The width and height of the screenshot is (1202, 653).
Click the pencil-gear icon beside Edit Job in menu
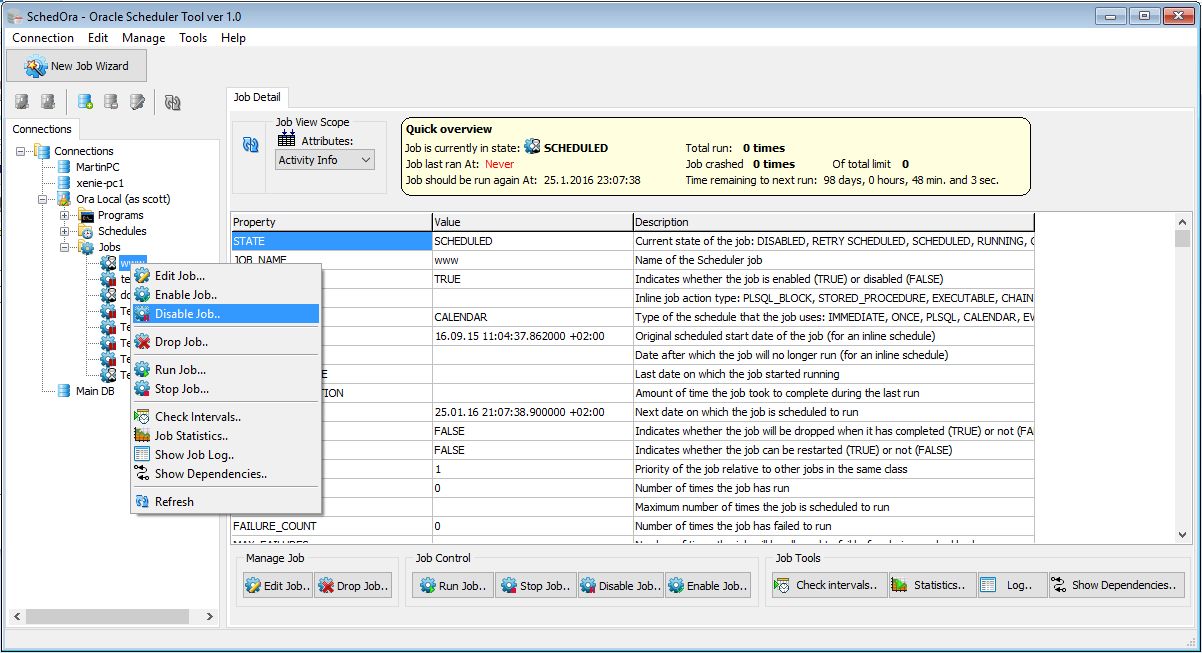pyautogui.click(x=142, y=276)
